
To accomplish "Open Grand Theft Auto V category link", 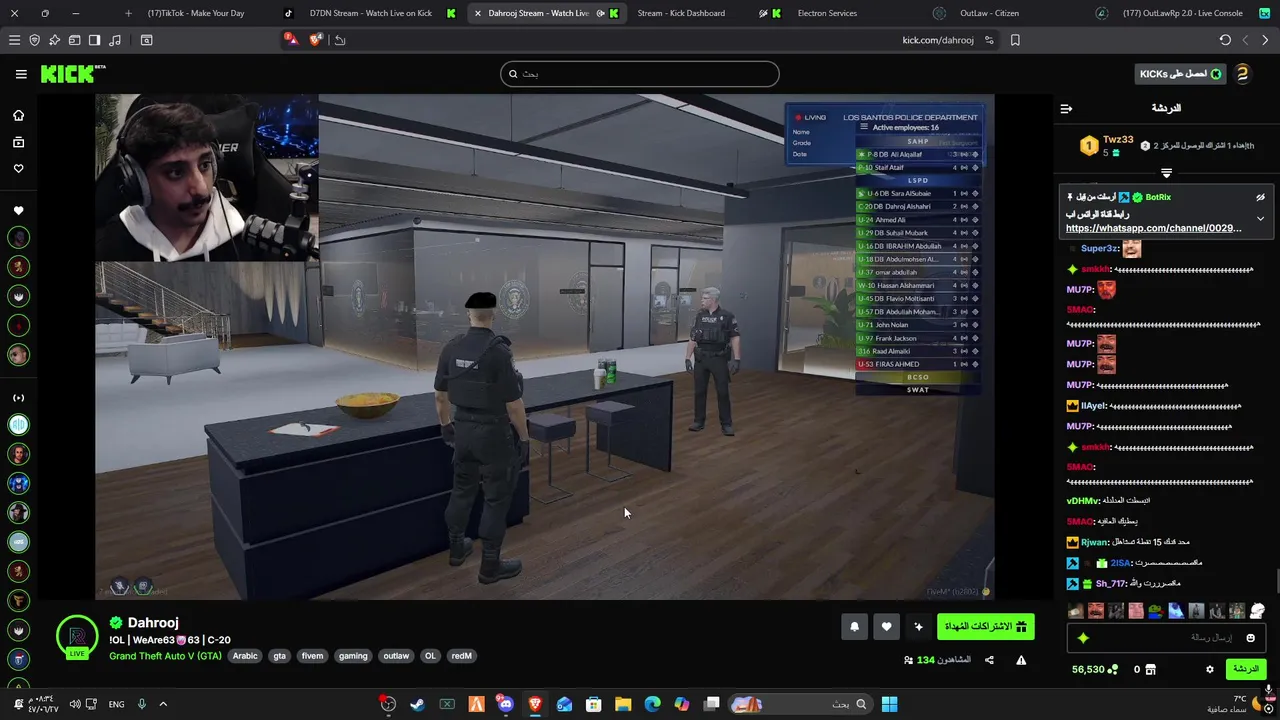I will 165,656.
